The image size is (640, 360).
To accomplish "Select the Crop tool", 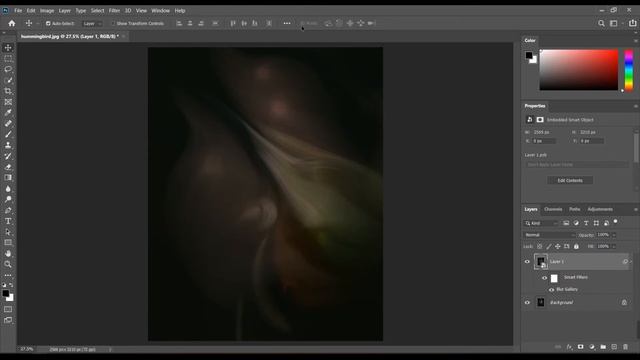I will pos(8,91).
